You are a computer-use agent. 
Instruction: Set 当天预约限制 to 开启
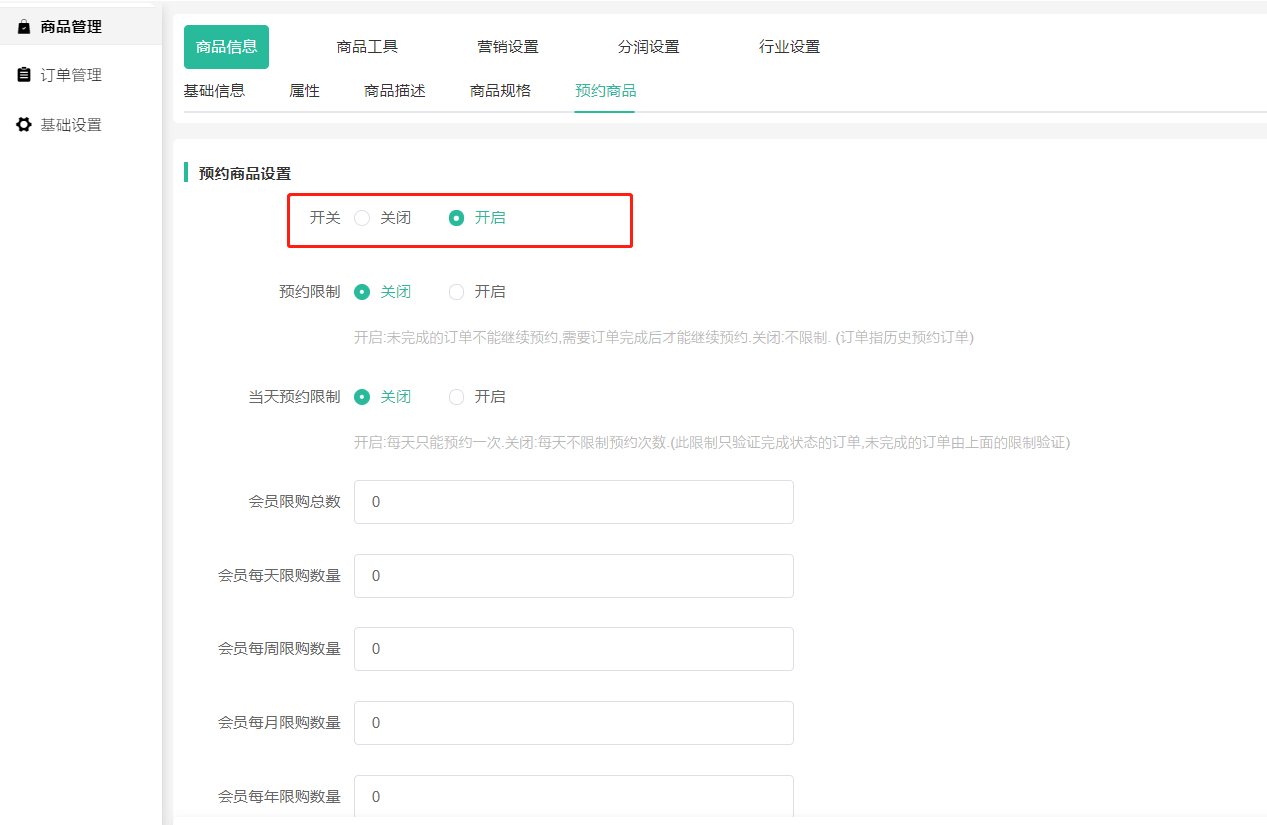click(x=477, y=397)
